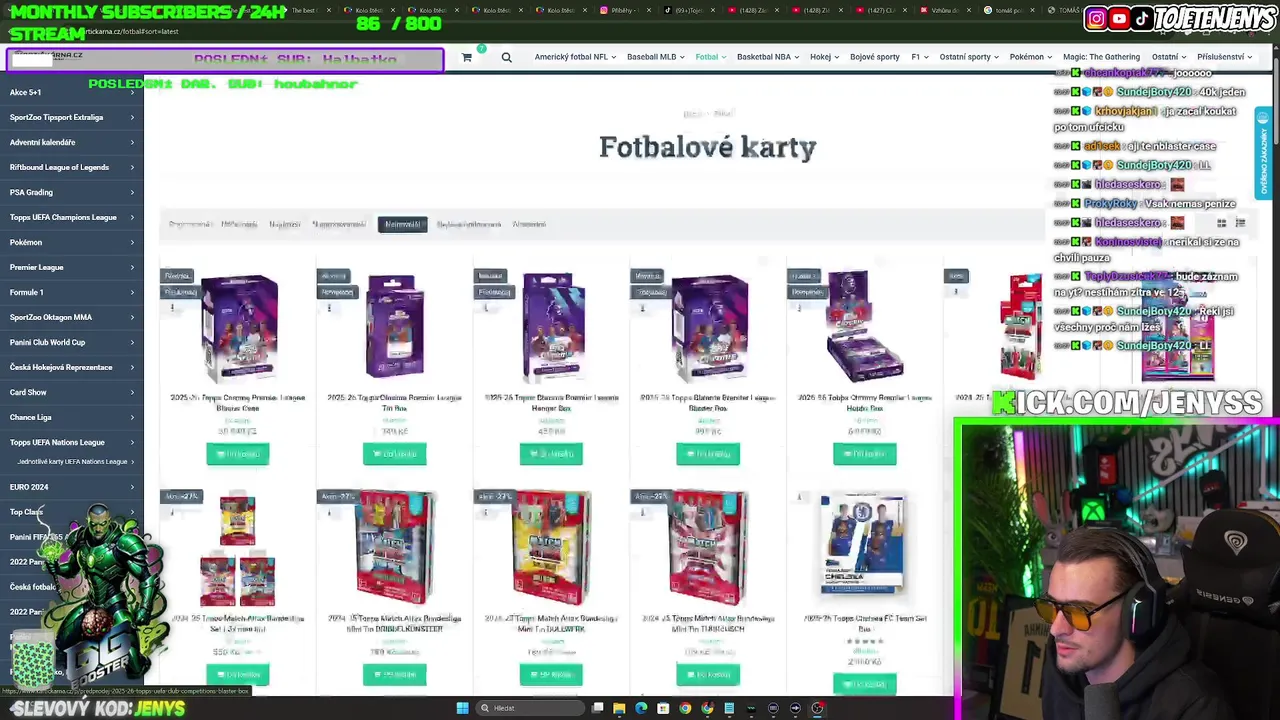Expand Příslušenství menu
1280x720 pixels.
click(x=1224, y=57)
